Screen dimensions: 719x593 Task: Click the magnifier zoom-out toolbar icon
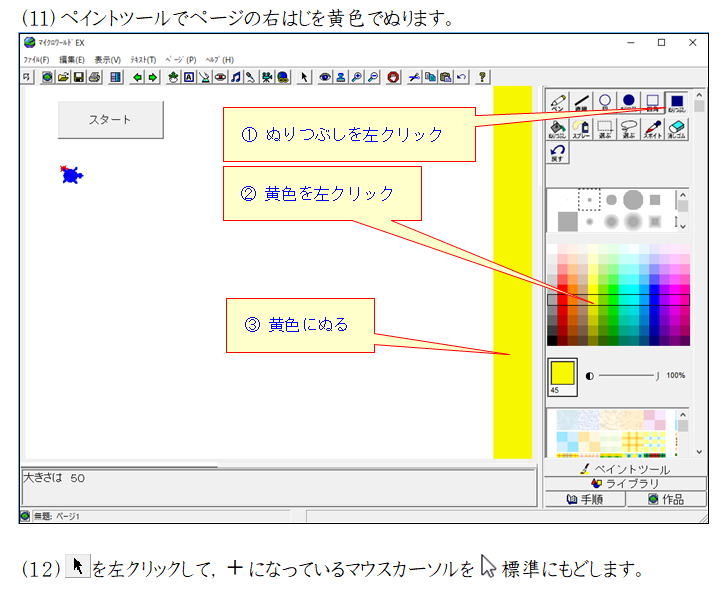pos(373,77)
